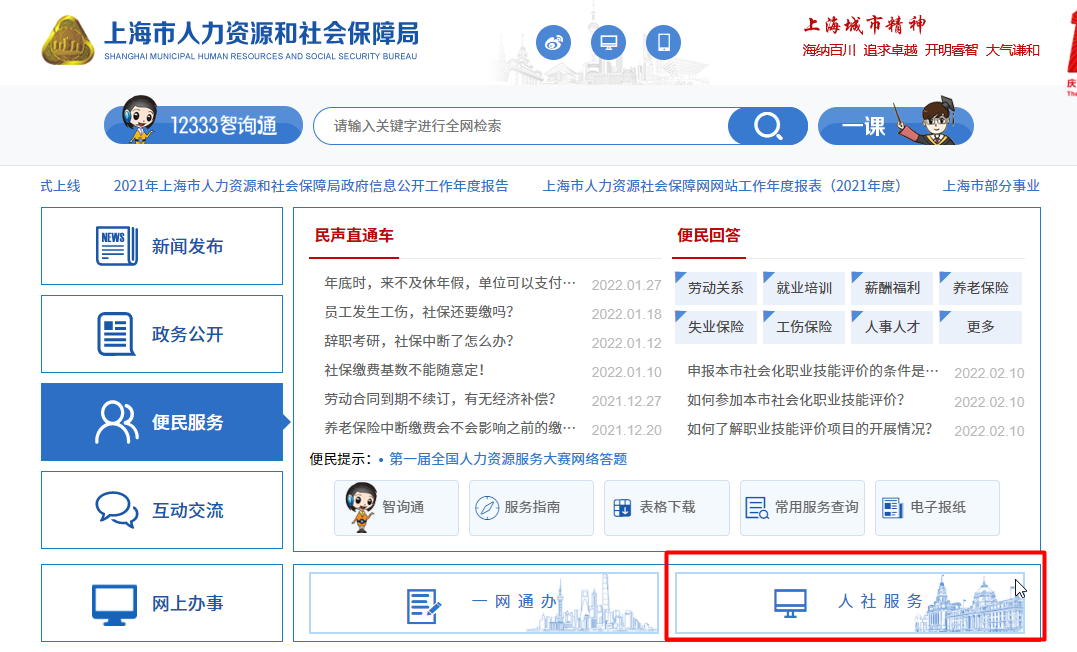Select the 养老保险 category tag
Image resolution: width=1077 pixels, height=652 pixels.
980,288
